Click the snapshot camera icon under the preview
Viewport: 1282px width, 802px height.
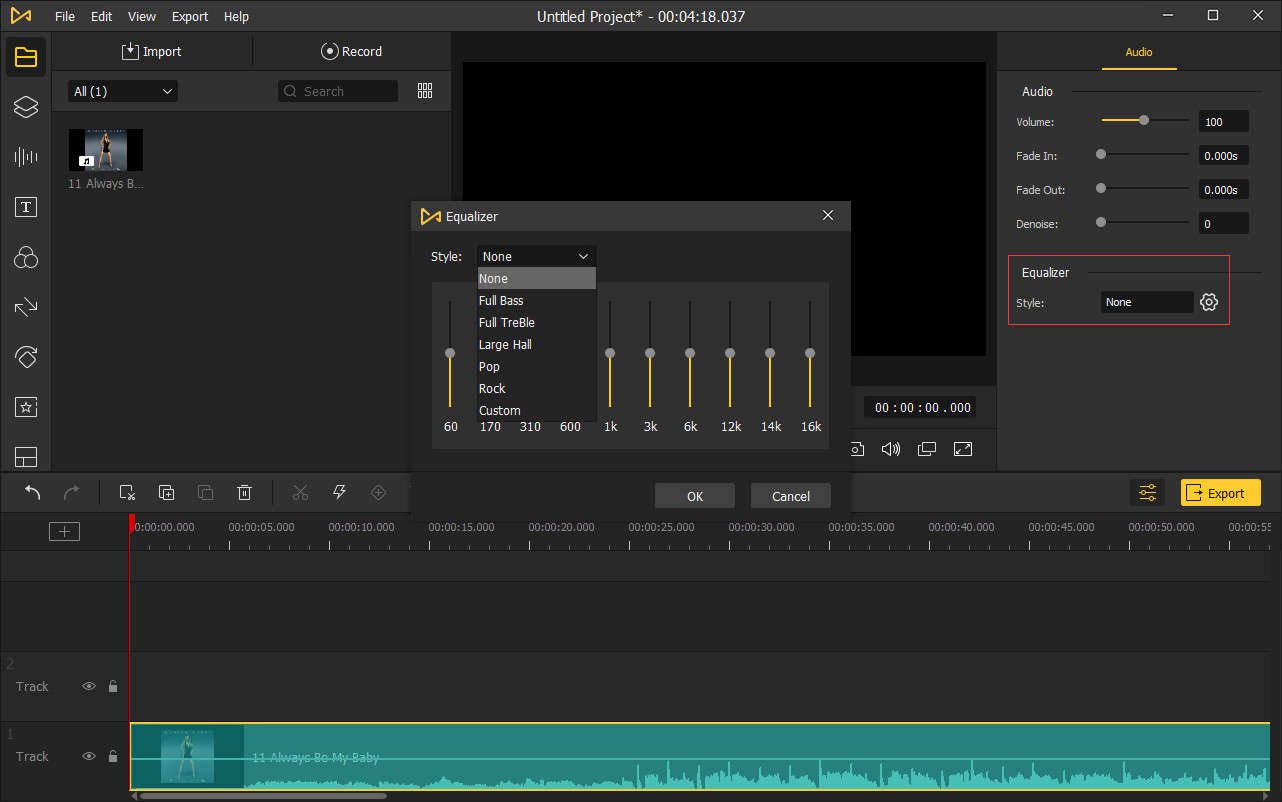(x=857, y=449)
